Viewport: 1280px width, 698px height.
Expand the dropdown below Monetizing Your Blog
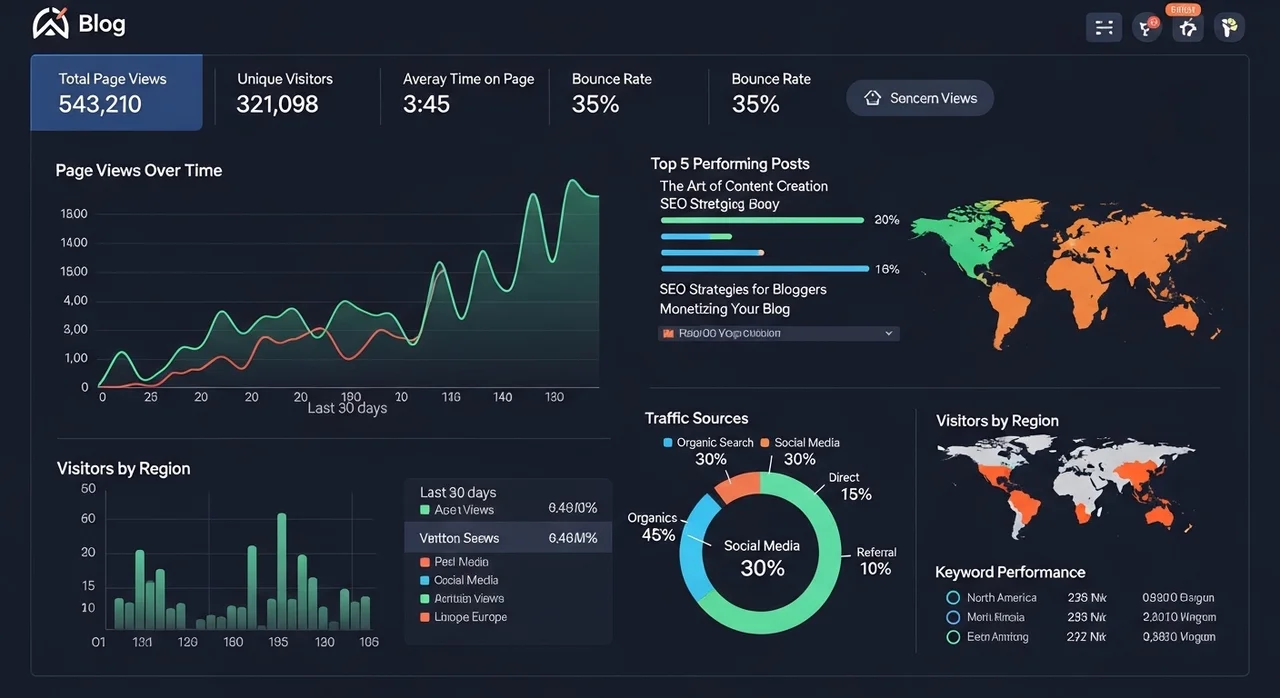click(x=778, y=334)
